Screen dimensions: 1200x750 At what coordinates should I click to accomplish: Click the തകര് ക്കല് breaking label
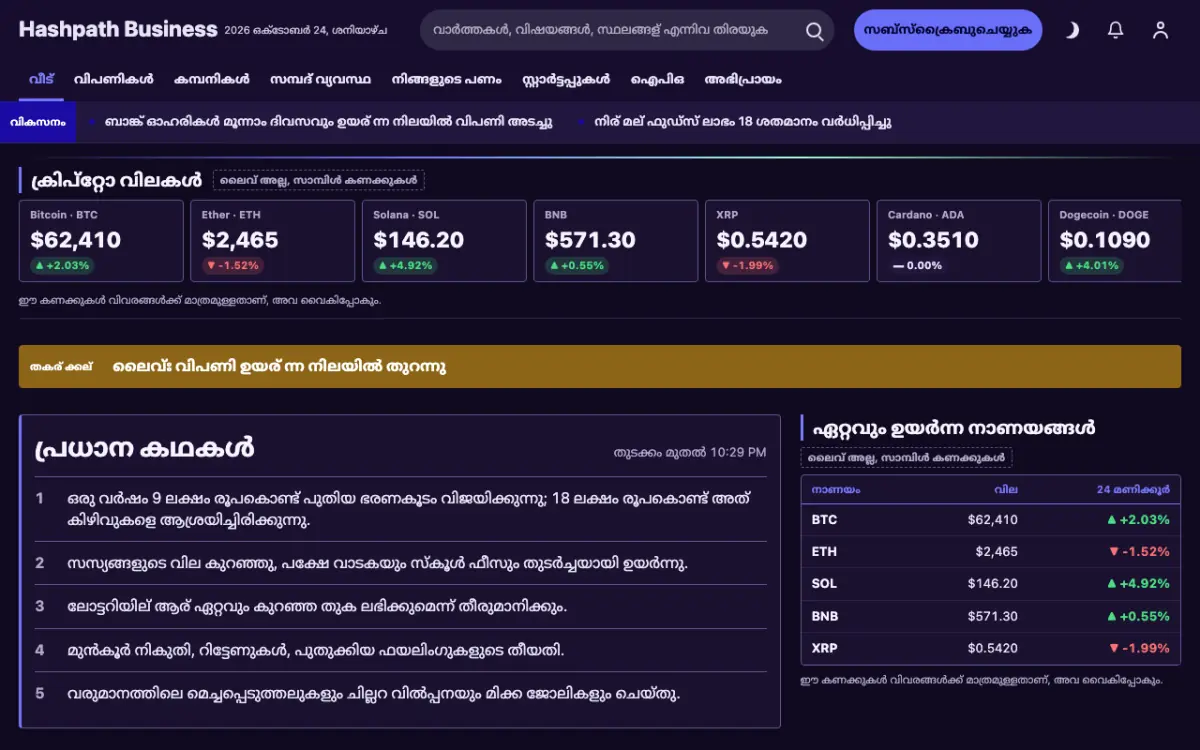61,367
